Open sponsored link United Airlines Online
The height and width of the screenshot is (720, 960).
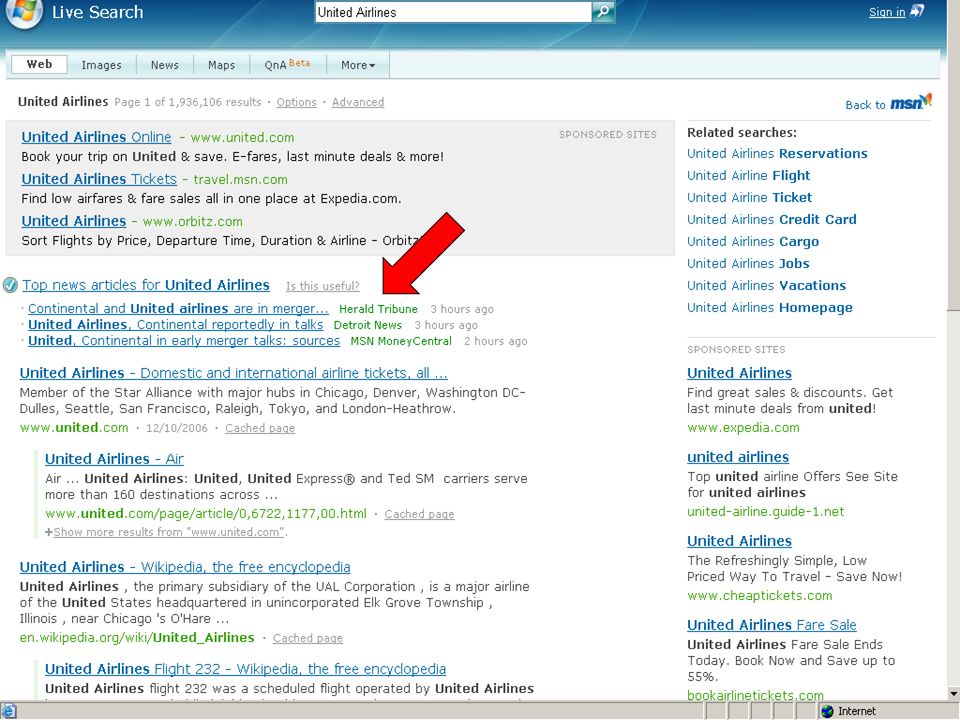tap(96, 137)
